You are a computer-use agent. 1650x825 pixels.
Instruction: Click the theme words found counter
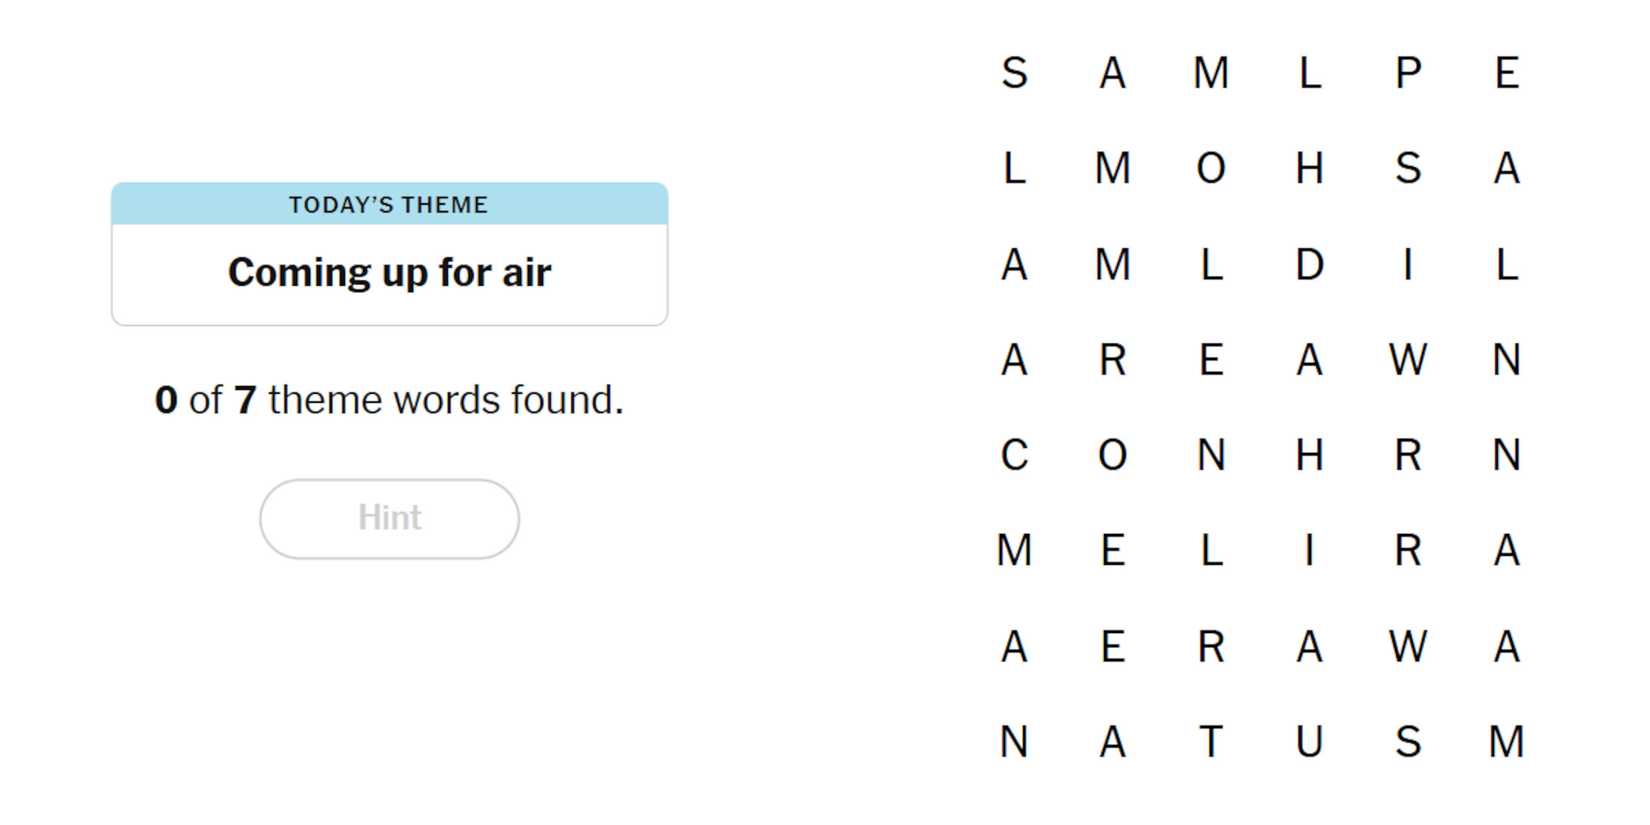(389, 400)
